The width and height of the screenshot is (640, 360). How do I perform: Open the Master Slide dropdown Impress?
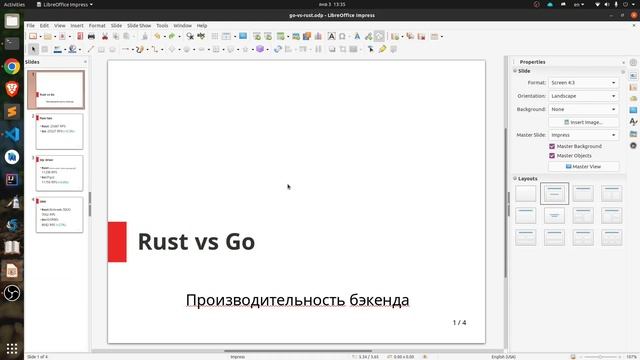(583, 135)
